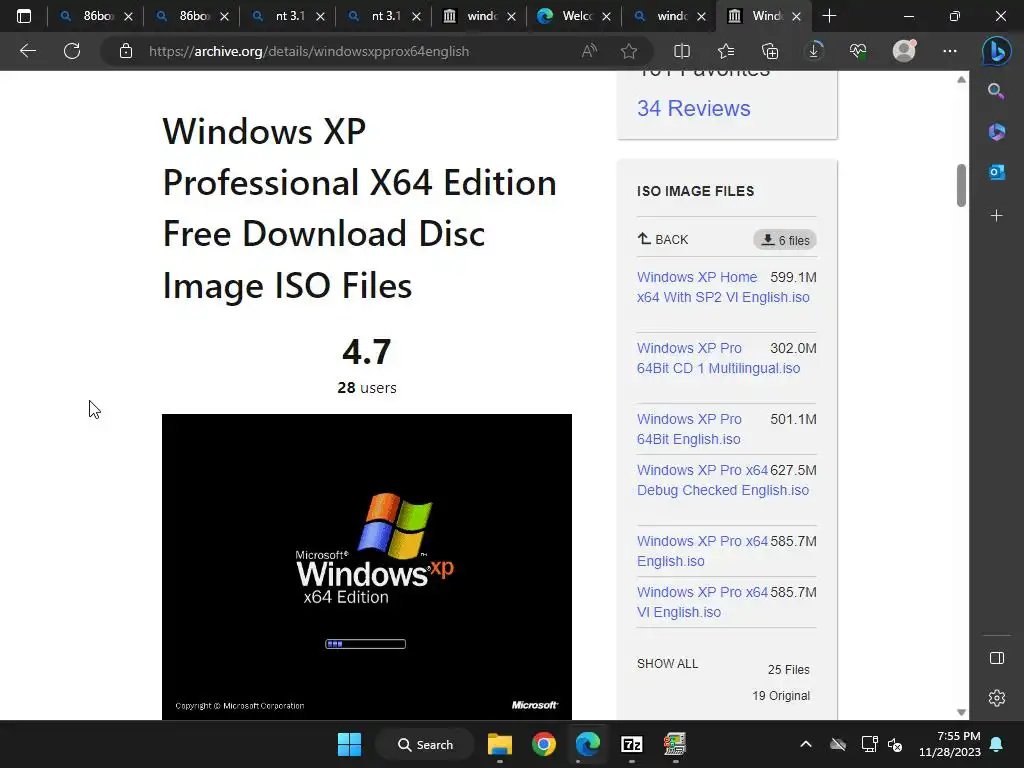Download Windows XP Pro 64Bit English.iso
1024x768 pixels.
point(690,429)
